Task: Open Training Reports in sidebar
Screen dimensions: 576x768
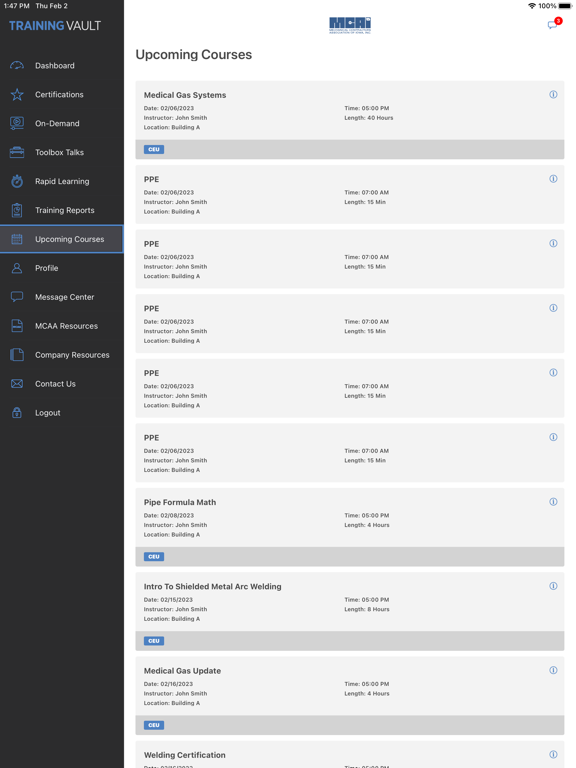Action: pyautogui.click(x=62, y=210)
